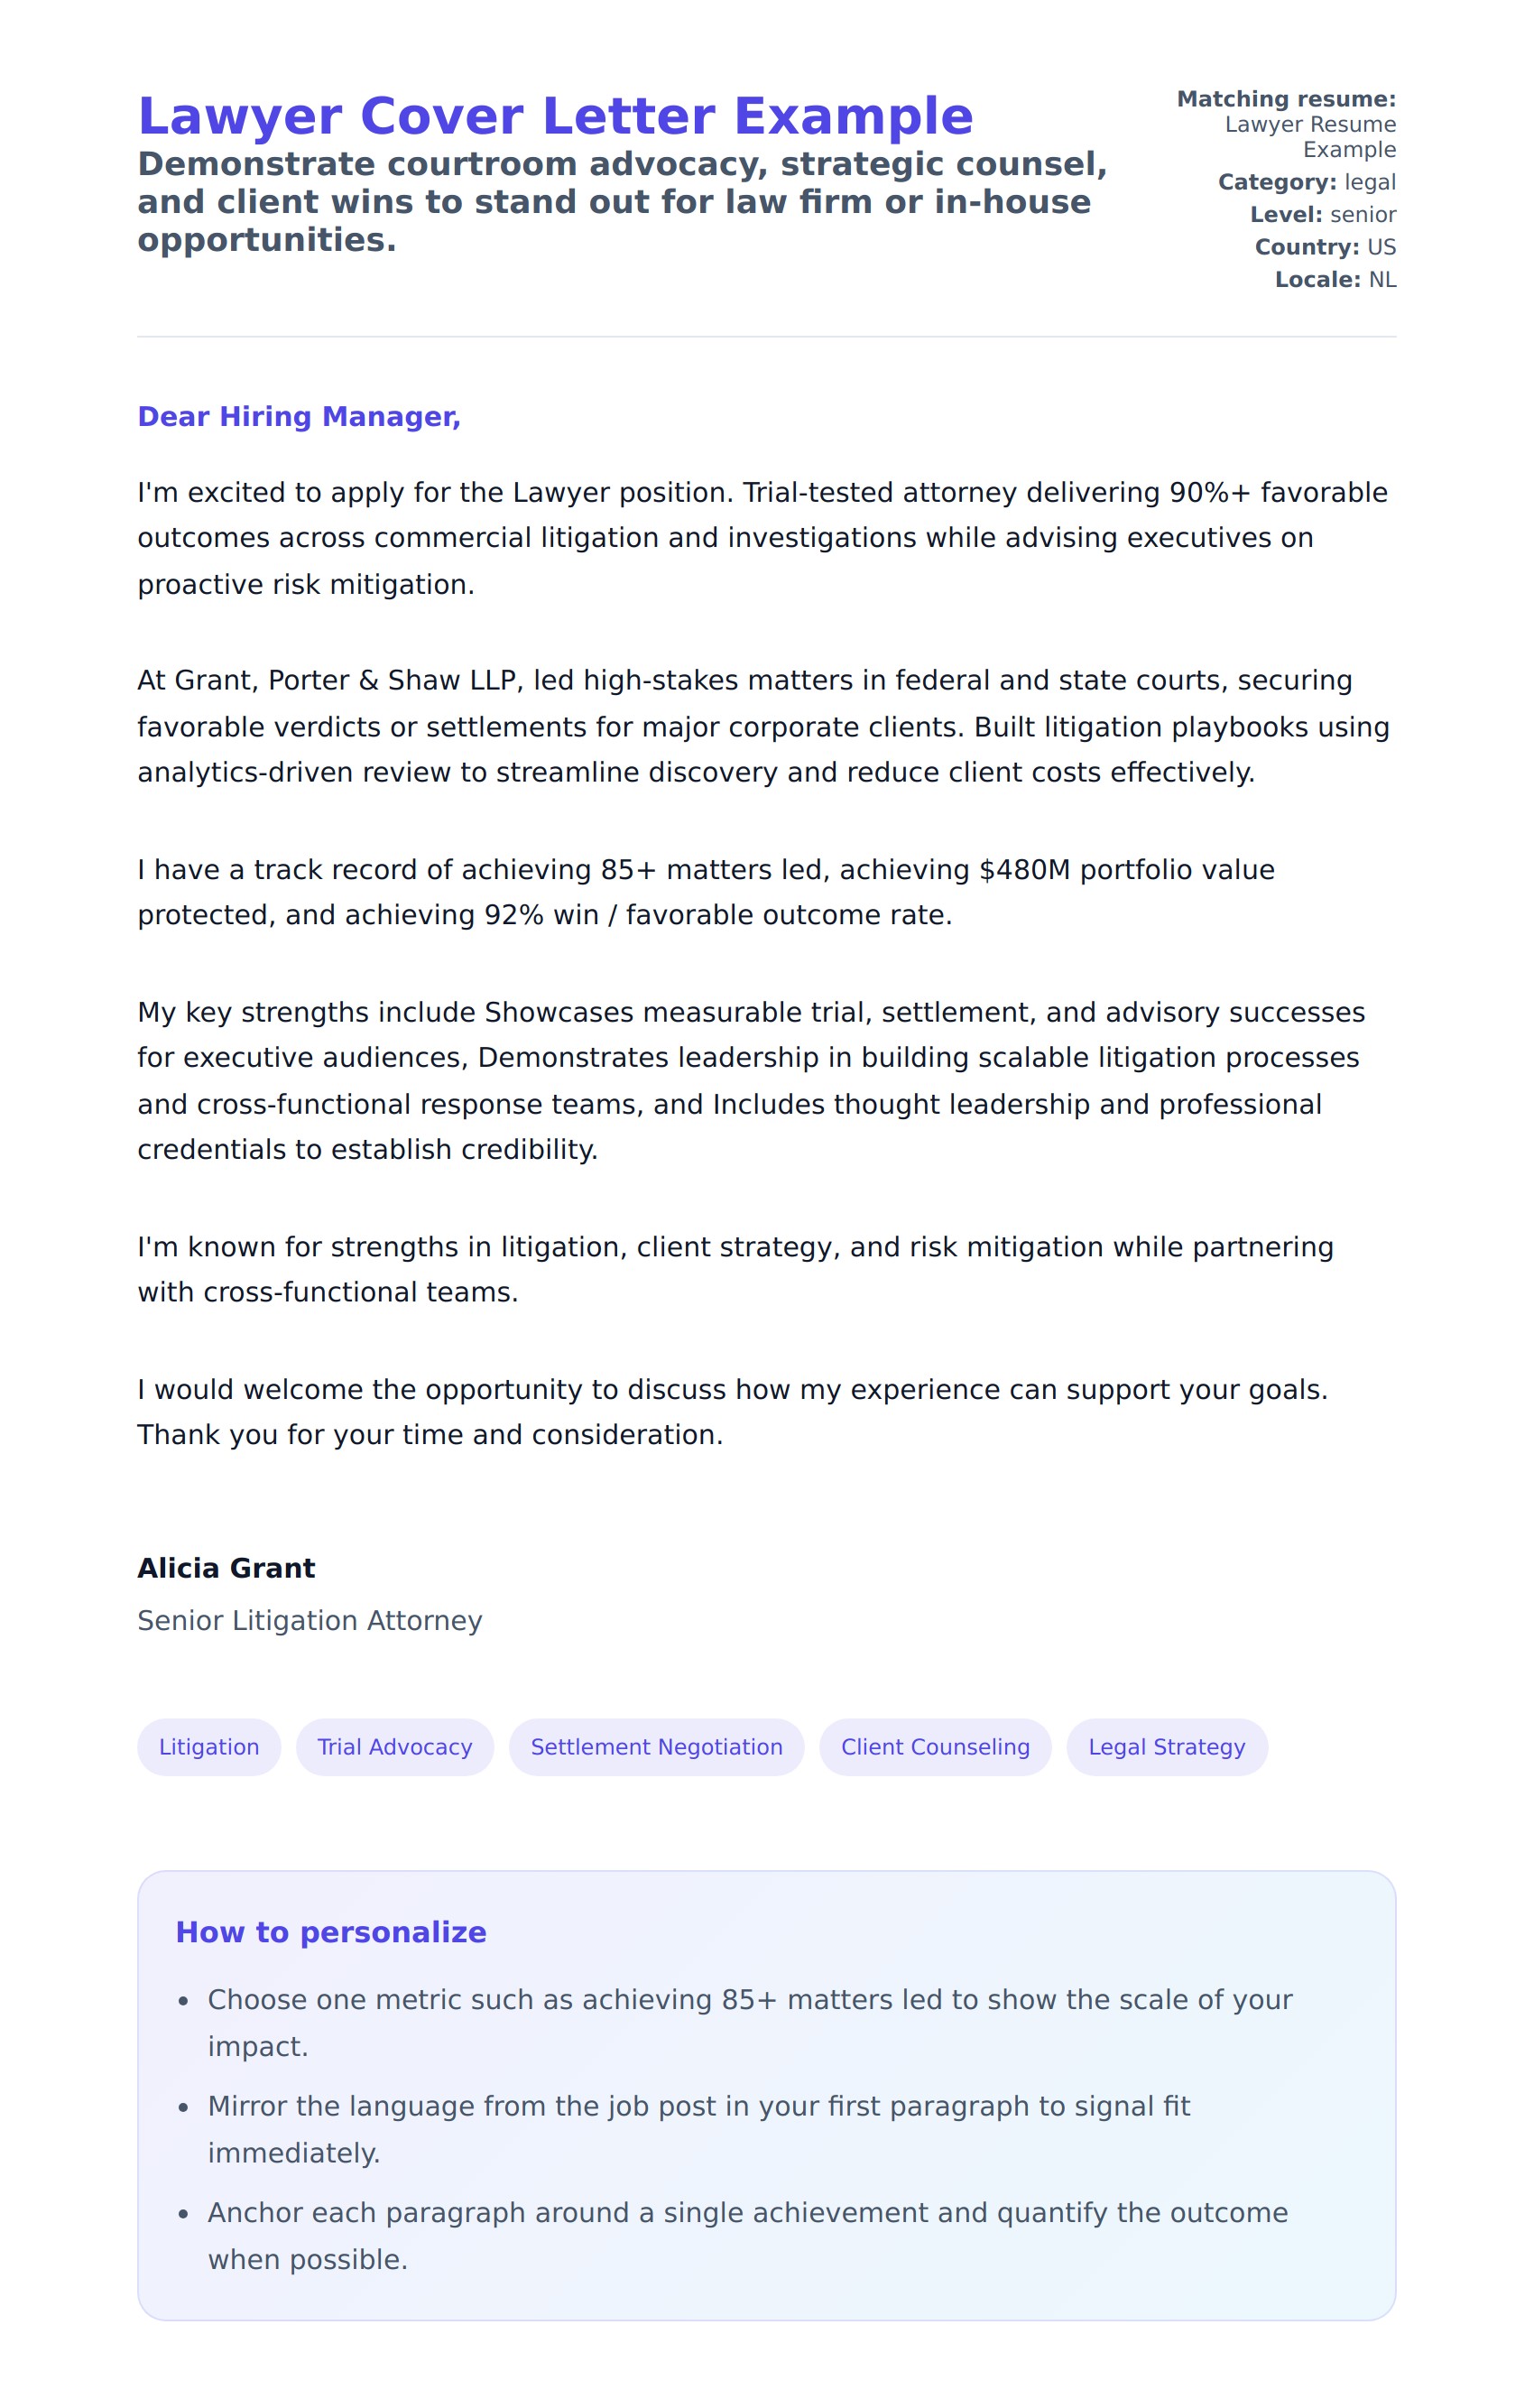This screenshot has width=1534, height=2408.
Task: Click the subtitle about demonstrating courtroom advocacy
Action: tap(622, 202)
